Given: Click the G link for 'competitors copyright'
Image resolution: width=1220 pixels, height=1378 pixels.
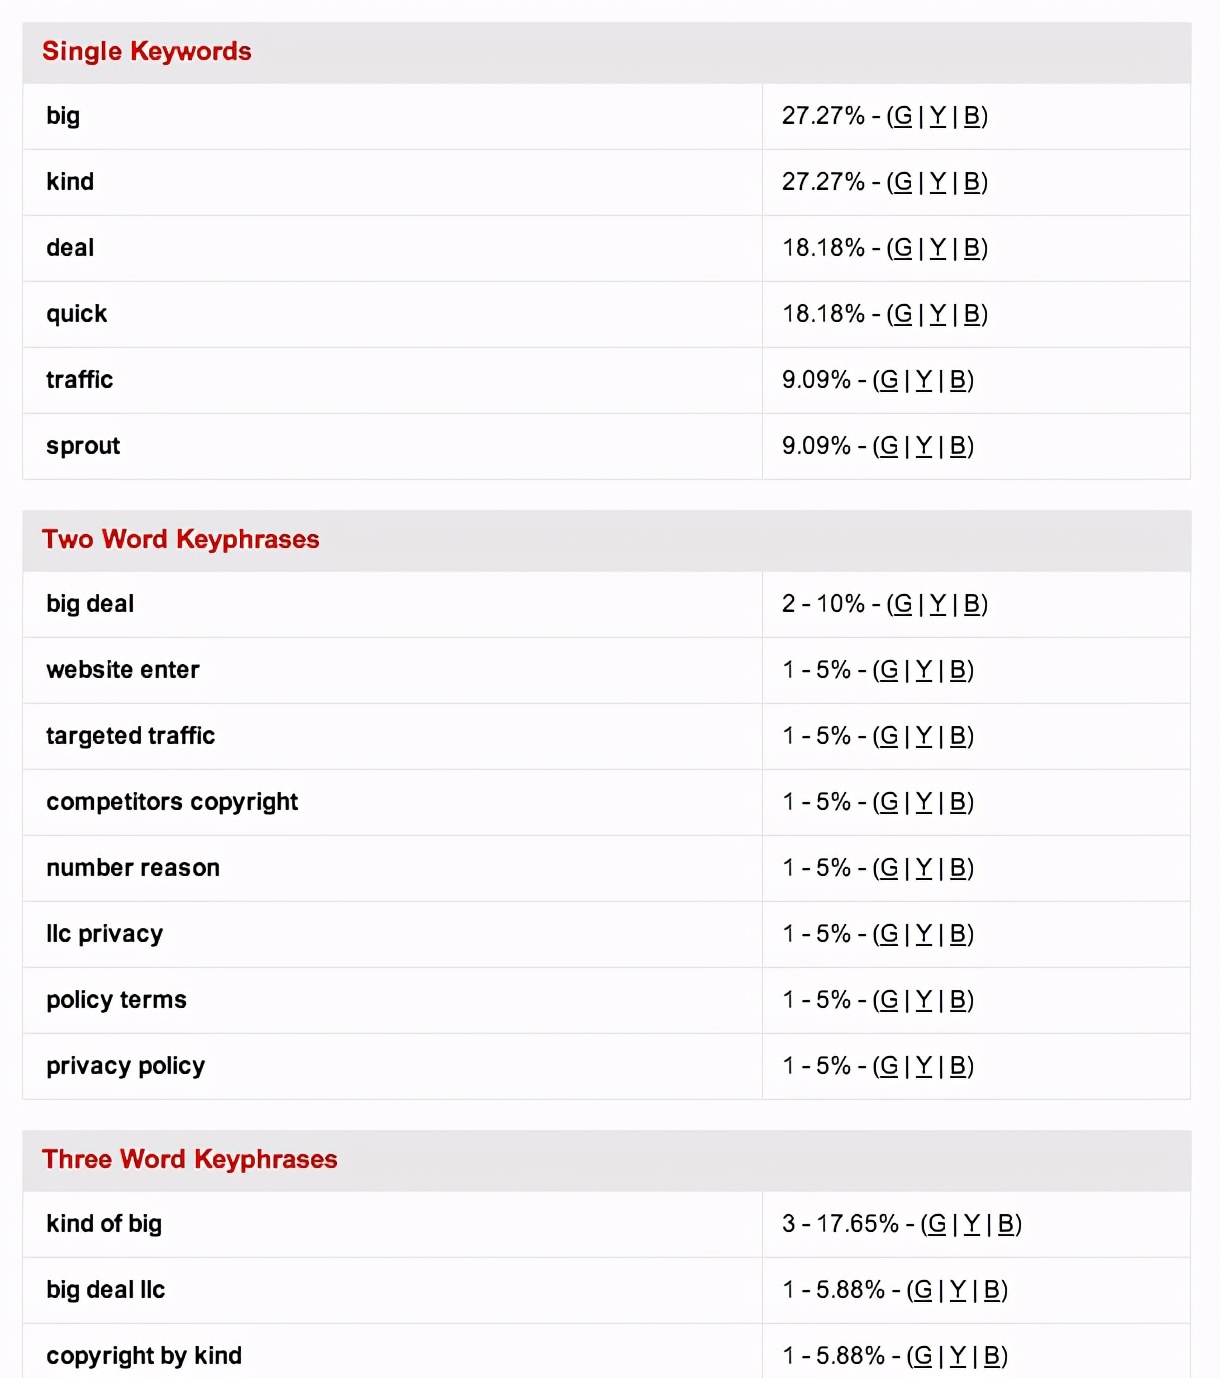Looking at the screenshot, I should [x=887, y=802].
